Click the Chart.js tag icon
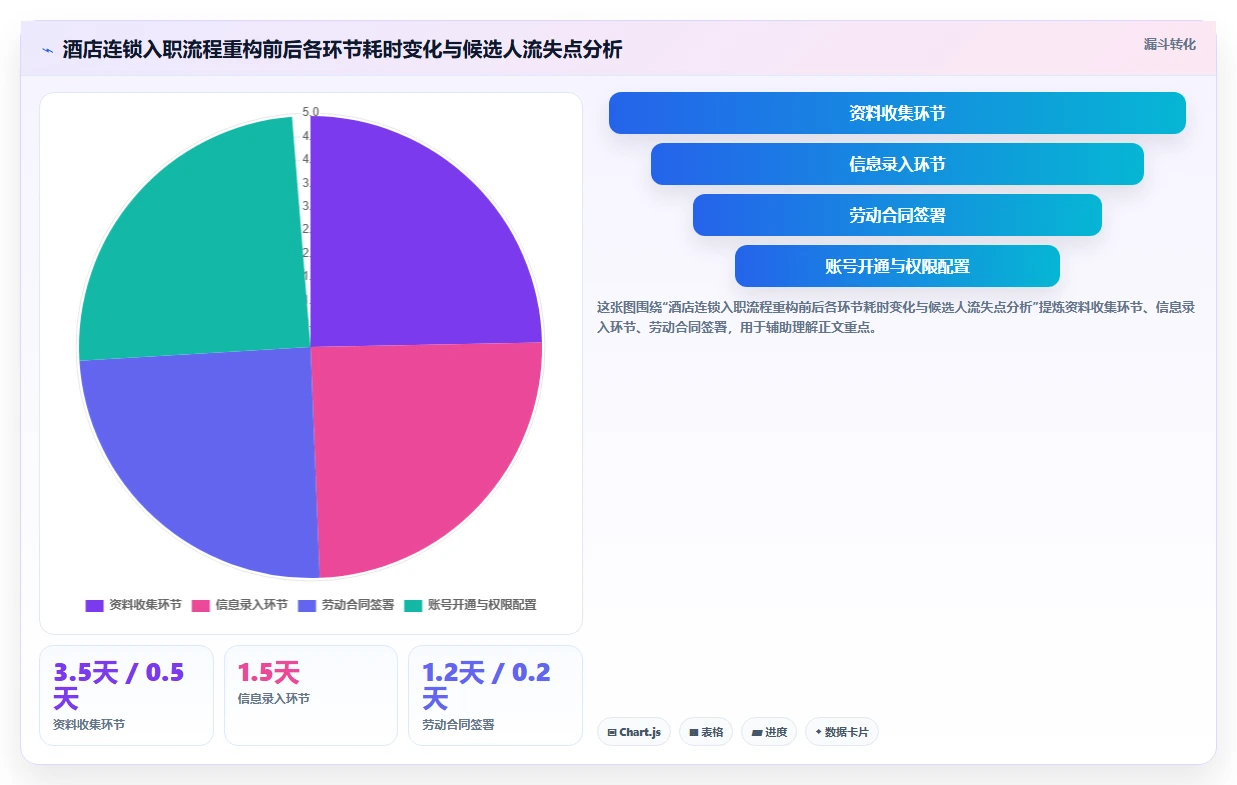 612,732
